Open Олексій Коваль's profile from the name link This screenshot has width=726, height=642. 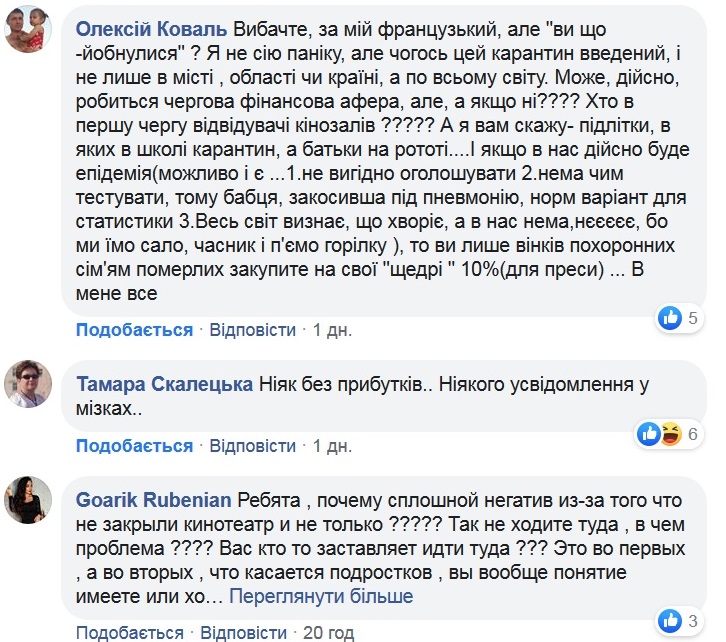click(151, 29)
